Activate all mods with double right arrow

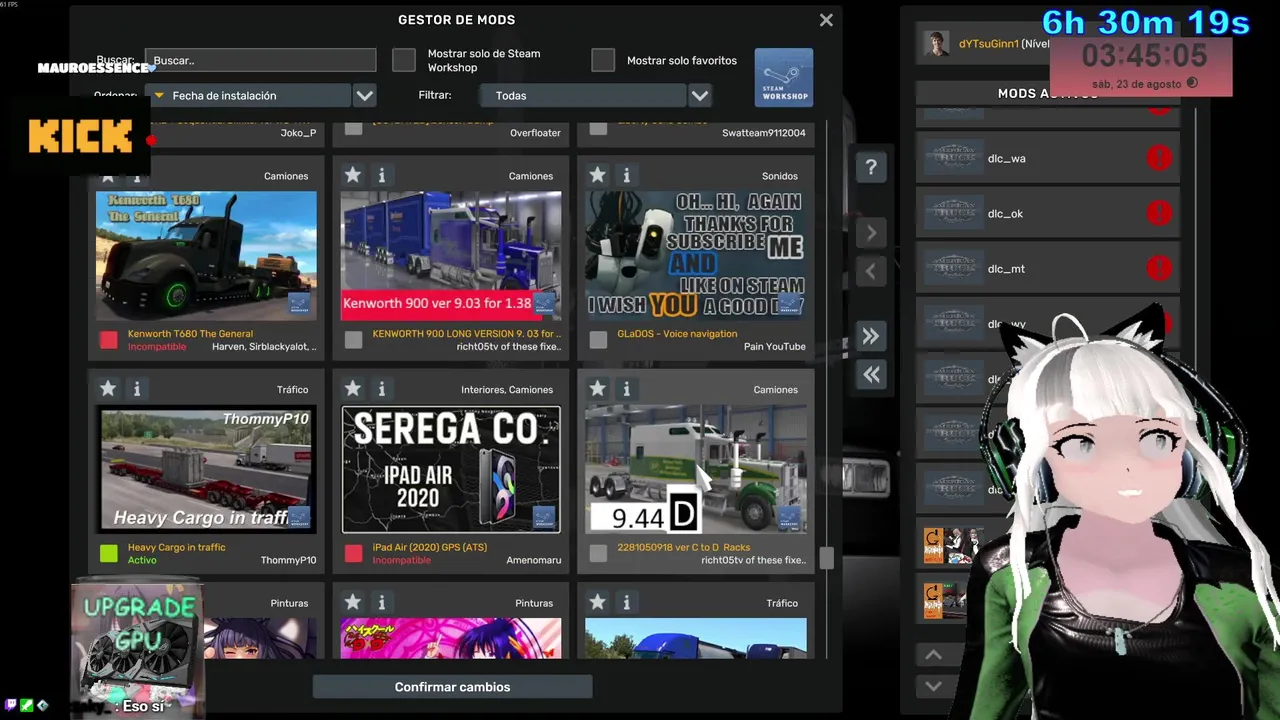tap(871, 336)
